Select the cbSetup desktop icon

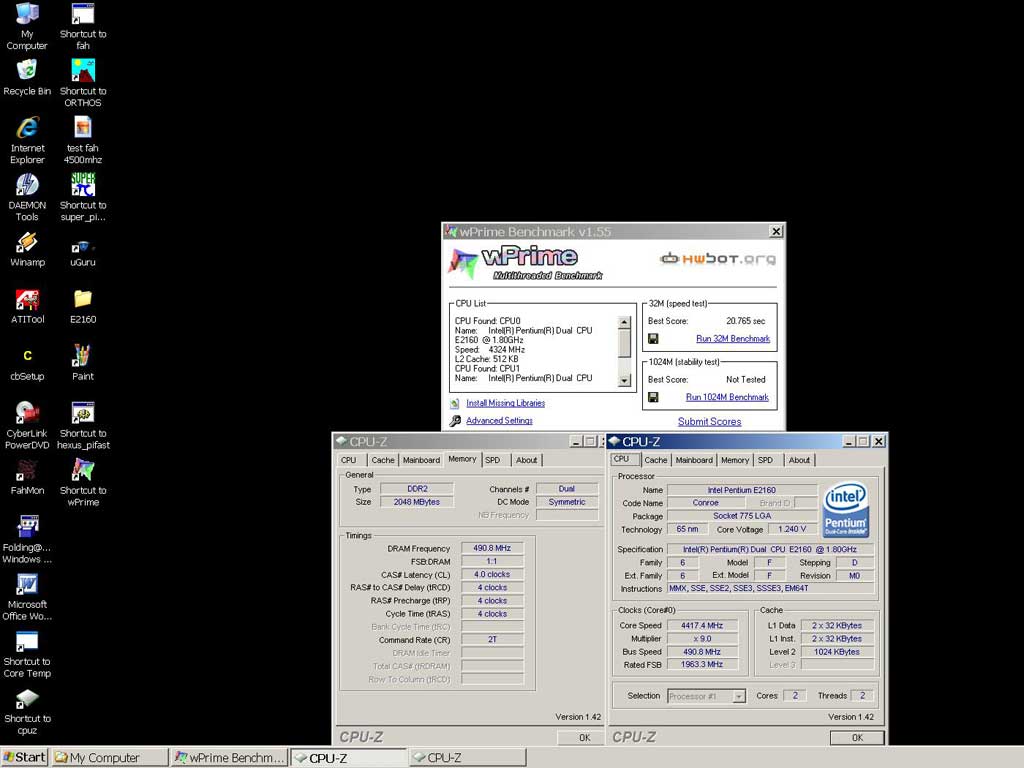(x=27, y=363)
